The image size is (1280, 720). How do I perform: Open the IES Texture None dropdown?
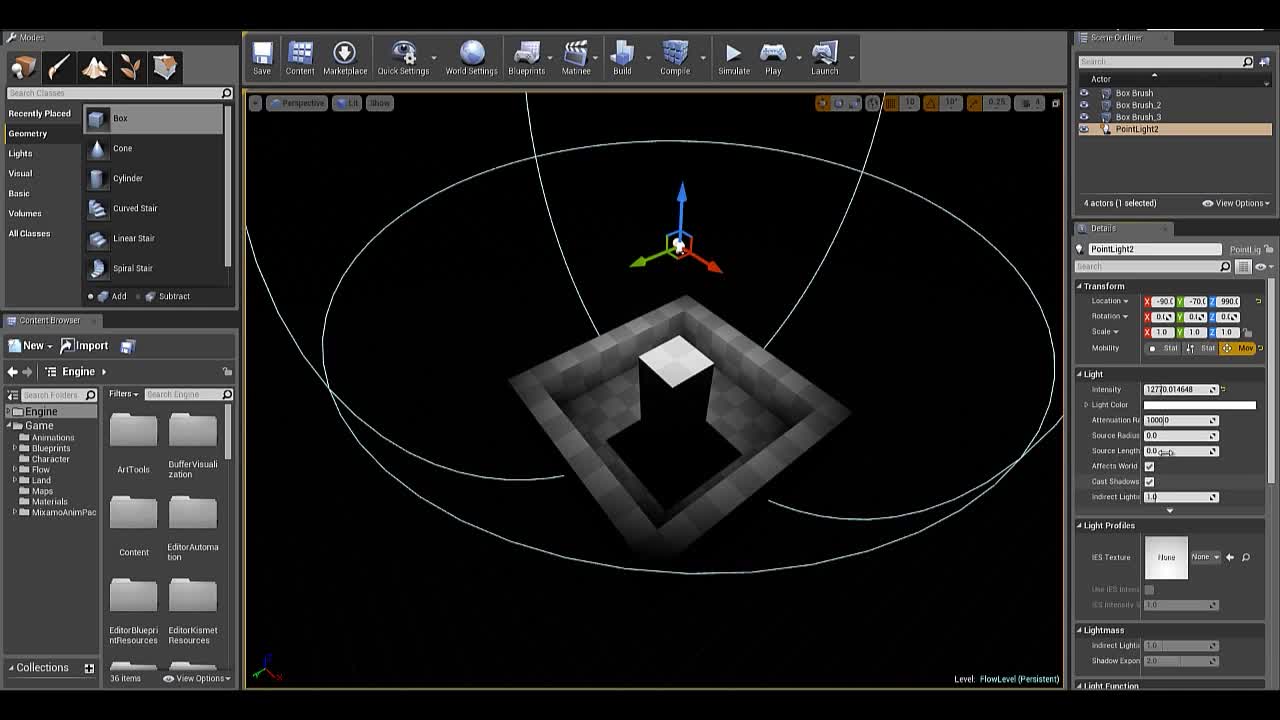click(x=1205, y=557)
